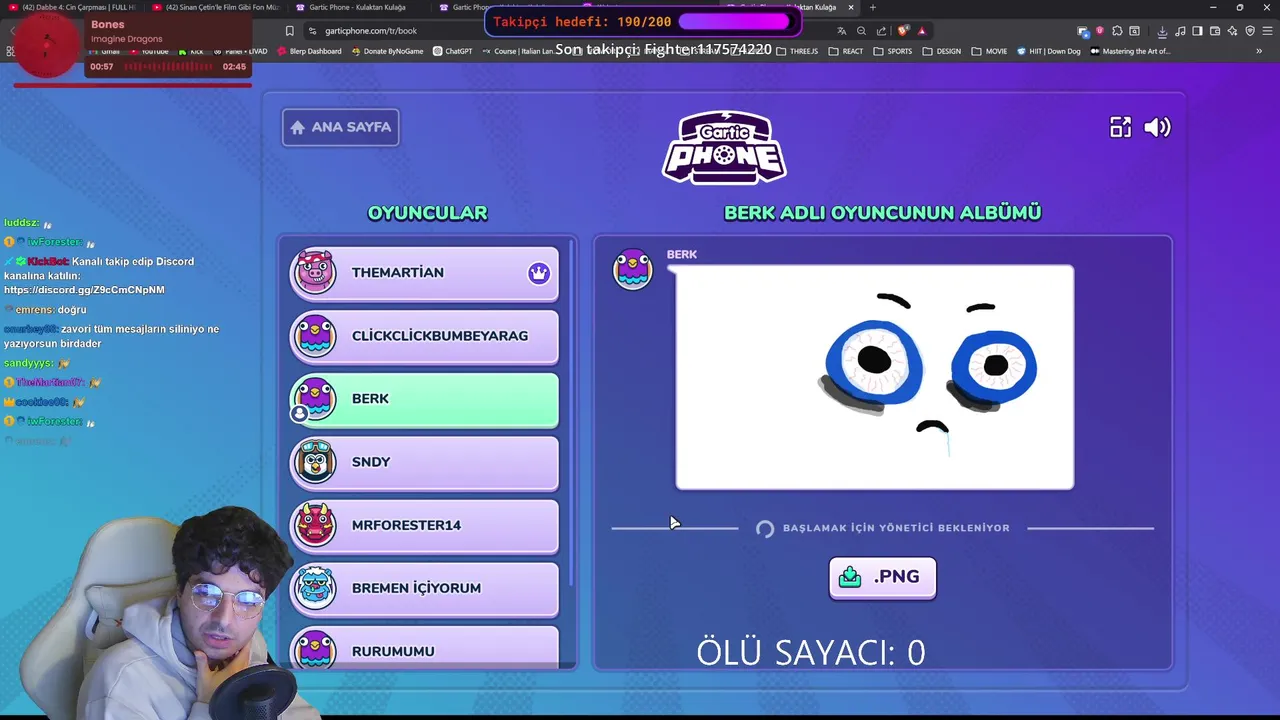1280x720 pixels.
Task: Select player CLICKCLICKBUMBEYARAG
Action: 424,336
